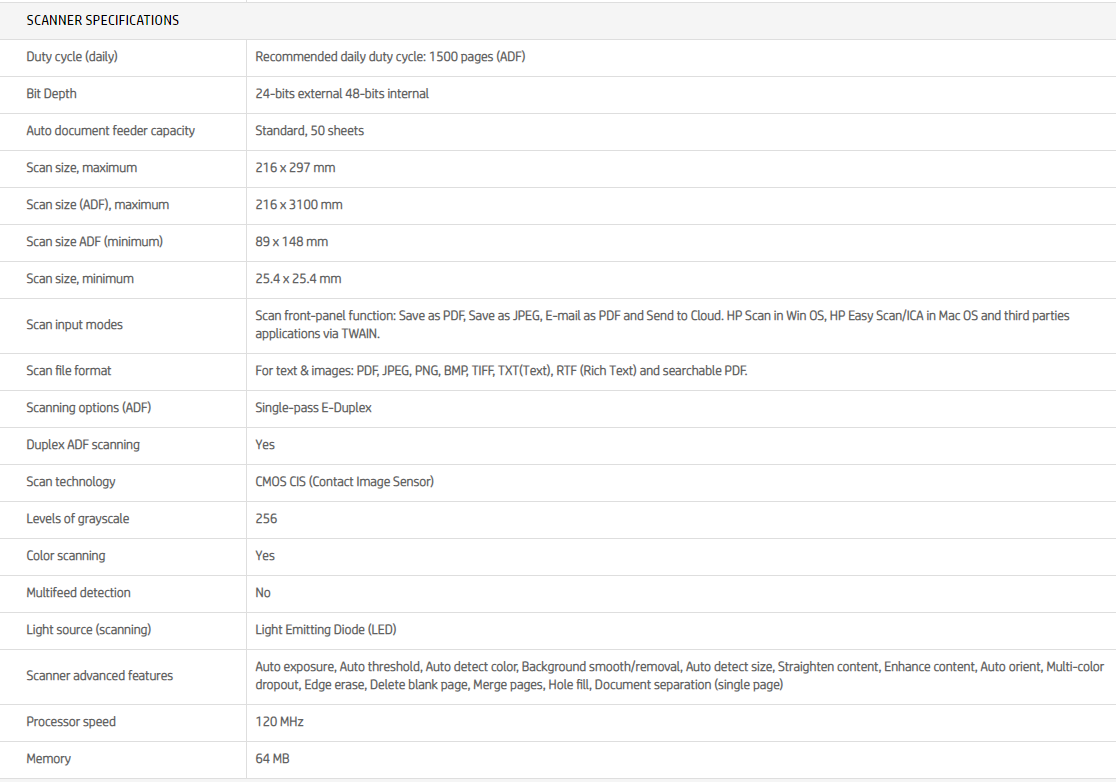The image size is (1119, 782).
Task: Click the Levels of grayscale value 256
Action: pyautogui.click(x=266, y=519)
